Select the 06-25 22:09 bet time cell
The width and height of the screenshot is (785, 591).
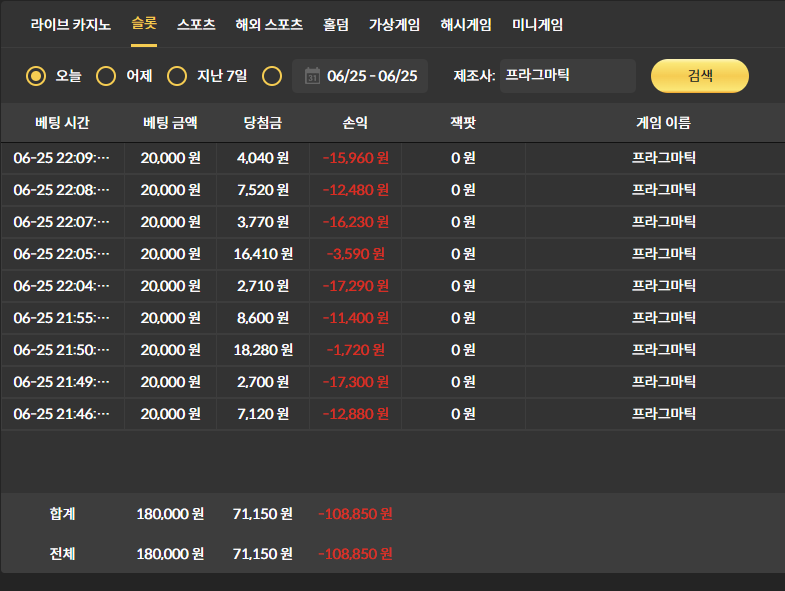(x=62, y=158)
